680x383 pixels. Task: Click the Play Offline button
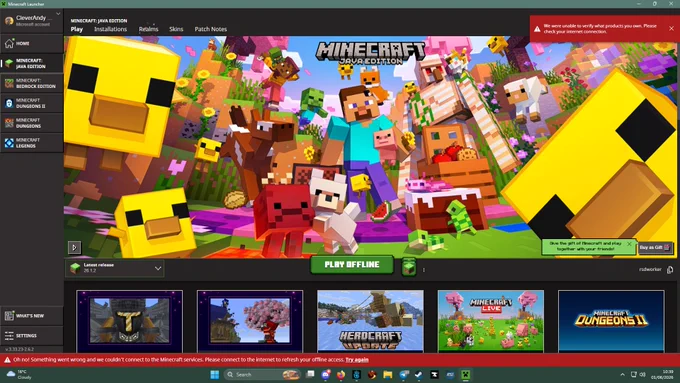(x=352, y=265)
